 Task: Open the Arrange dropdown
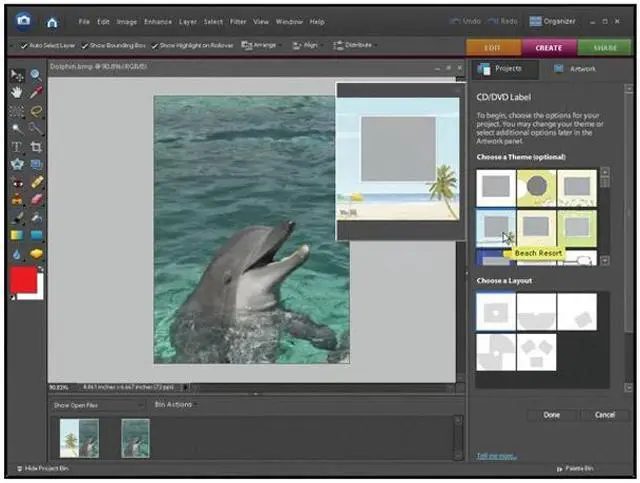[260, 45]
